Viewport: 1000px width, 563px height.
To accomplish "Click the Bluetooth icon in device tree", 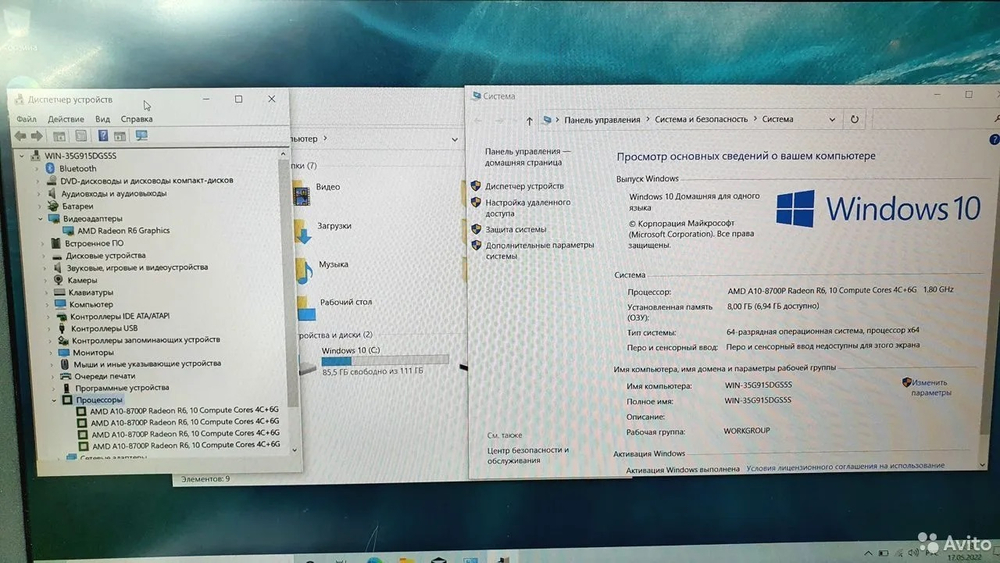I will click(x=50, y=168).
